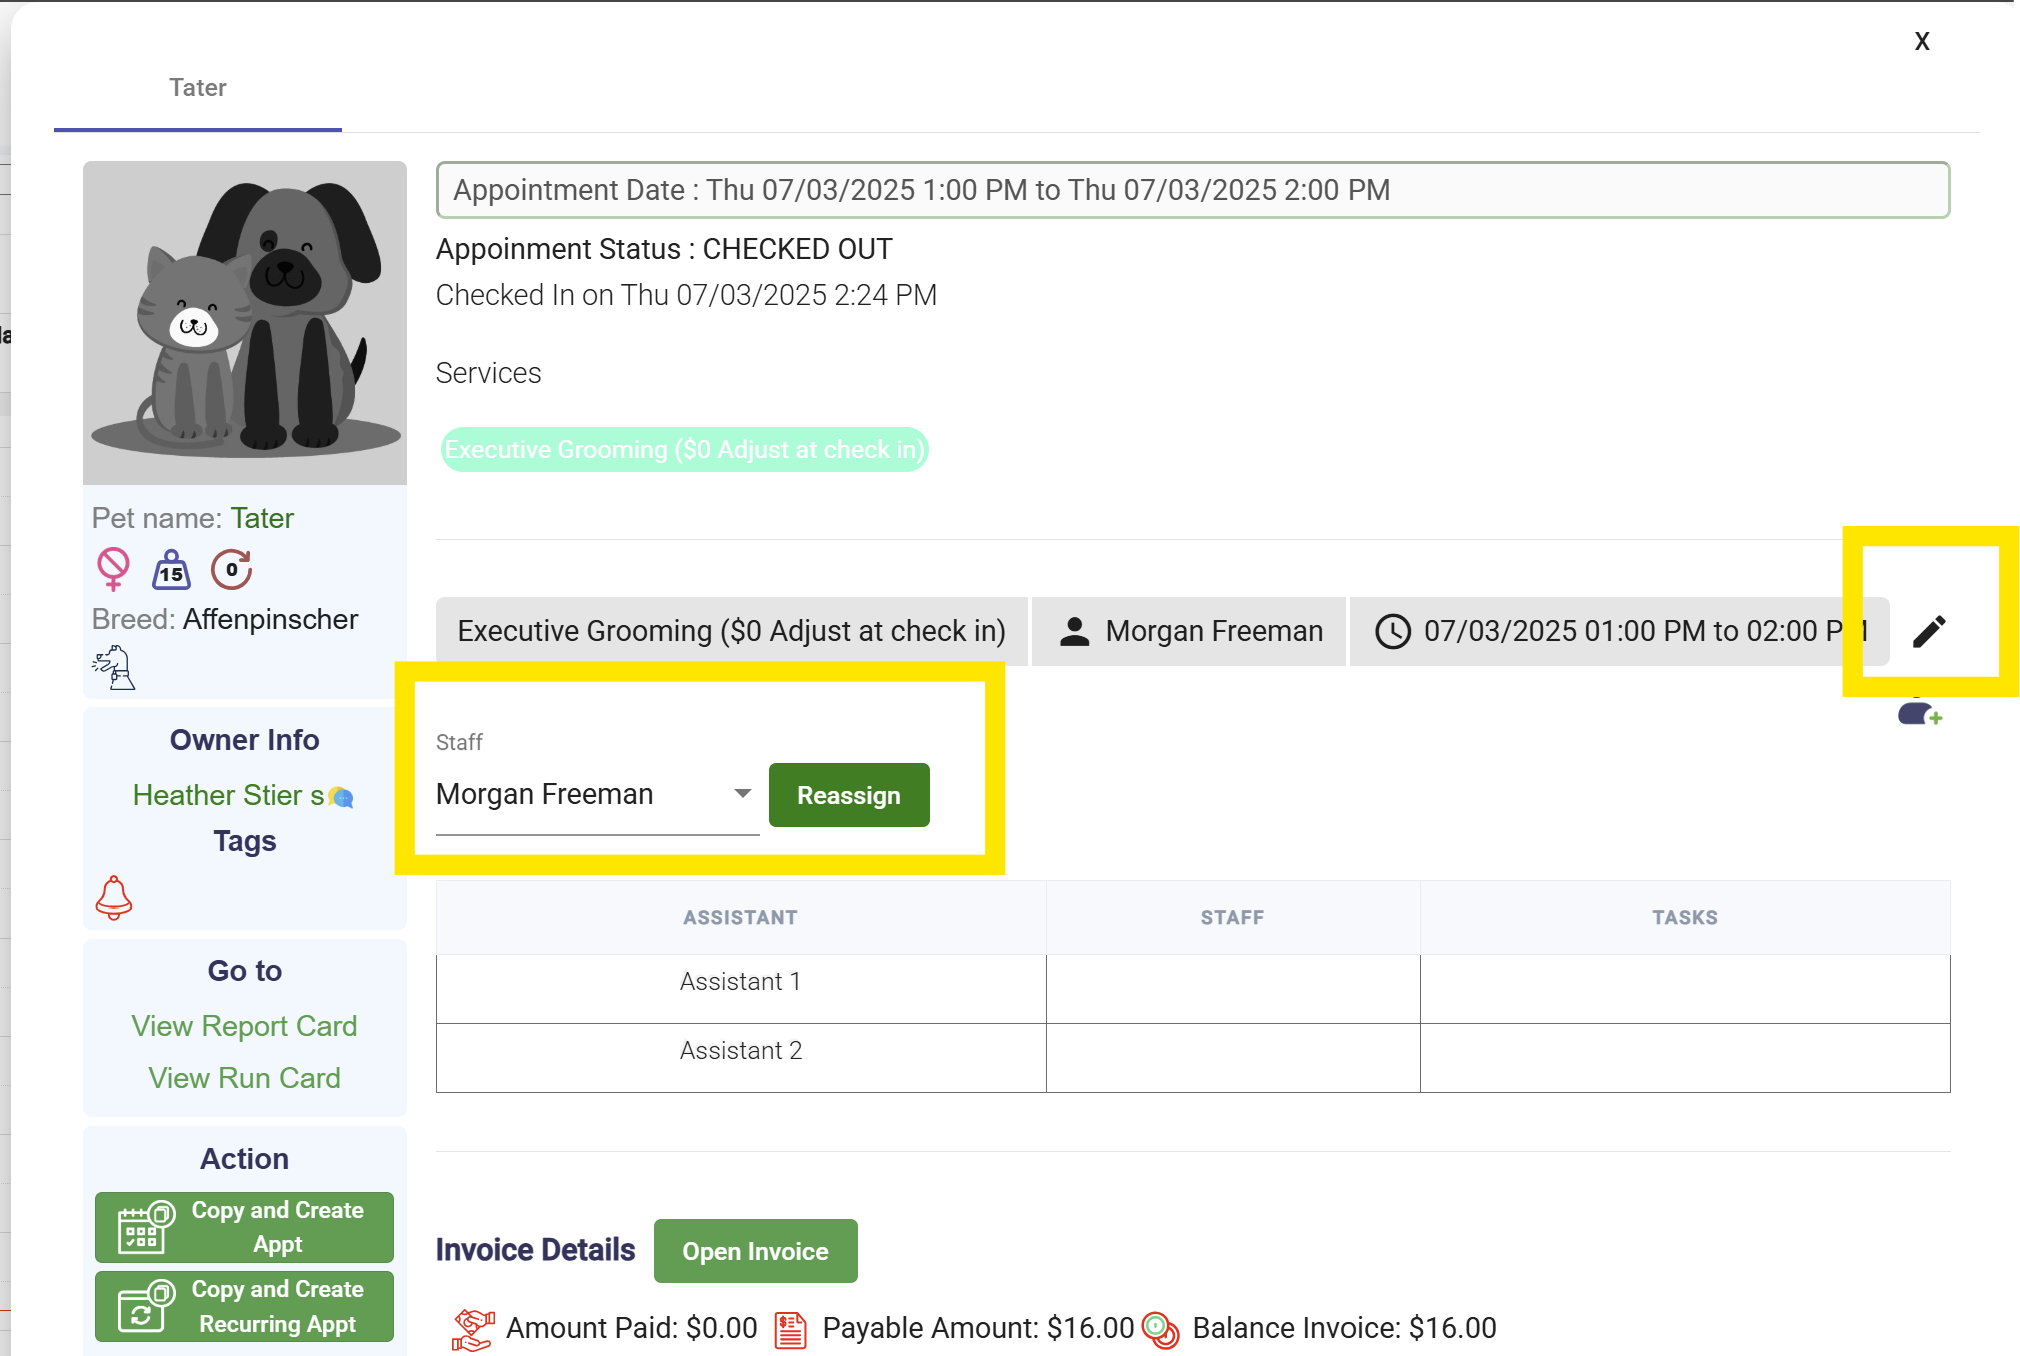This screenshot has width=2020, height=1356.
Task: Click the pet behavior icon under Breed
Action: (115, 668)
